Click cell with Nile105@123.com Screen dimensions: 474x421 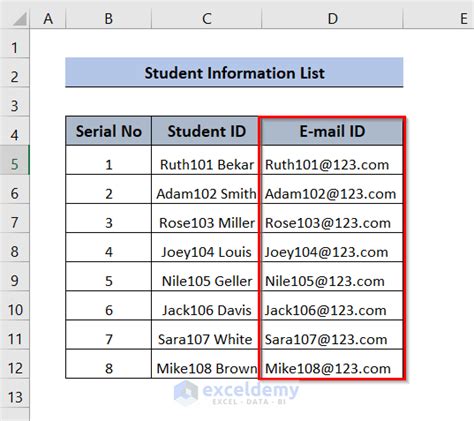332,277
